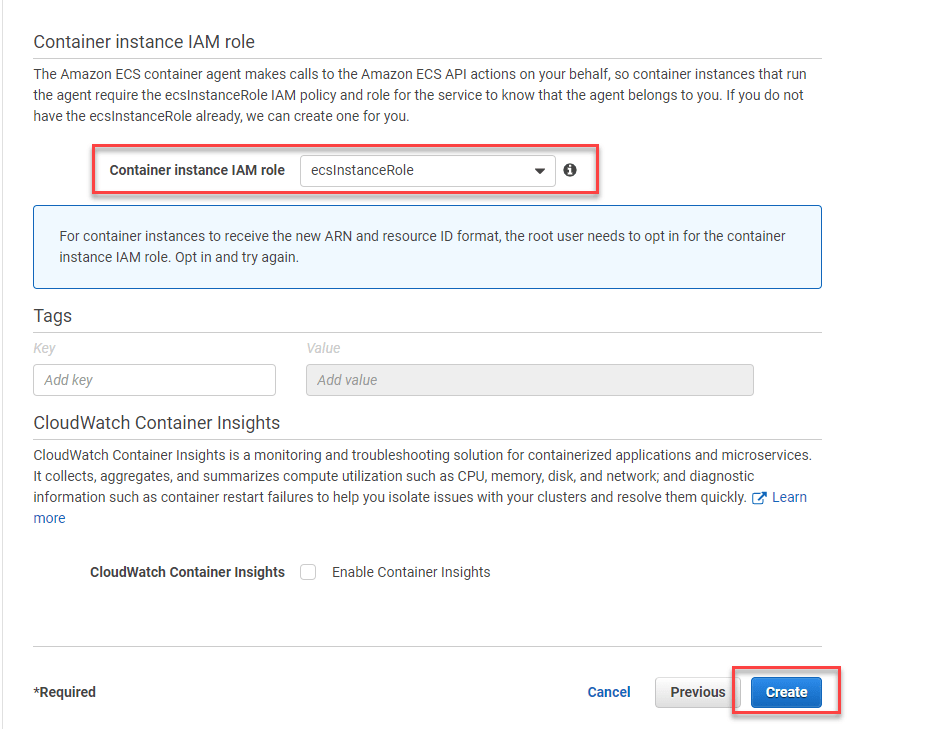Open the Container instance IAM role dropdown
The width and height of the screenshot is (949, 729).
(427, 171)
